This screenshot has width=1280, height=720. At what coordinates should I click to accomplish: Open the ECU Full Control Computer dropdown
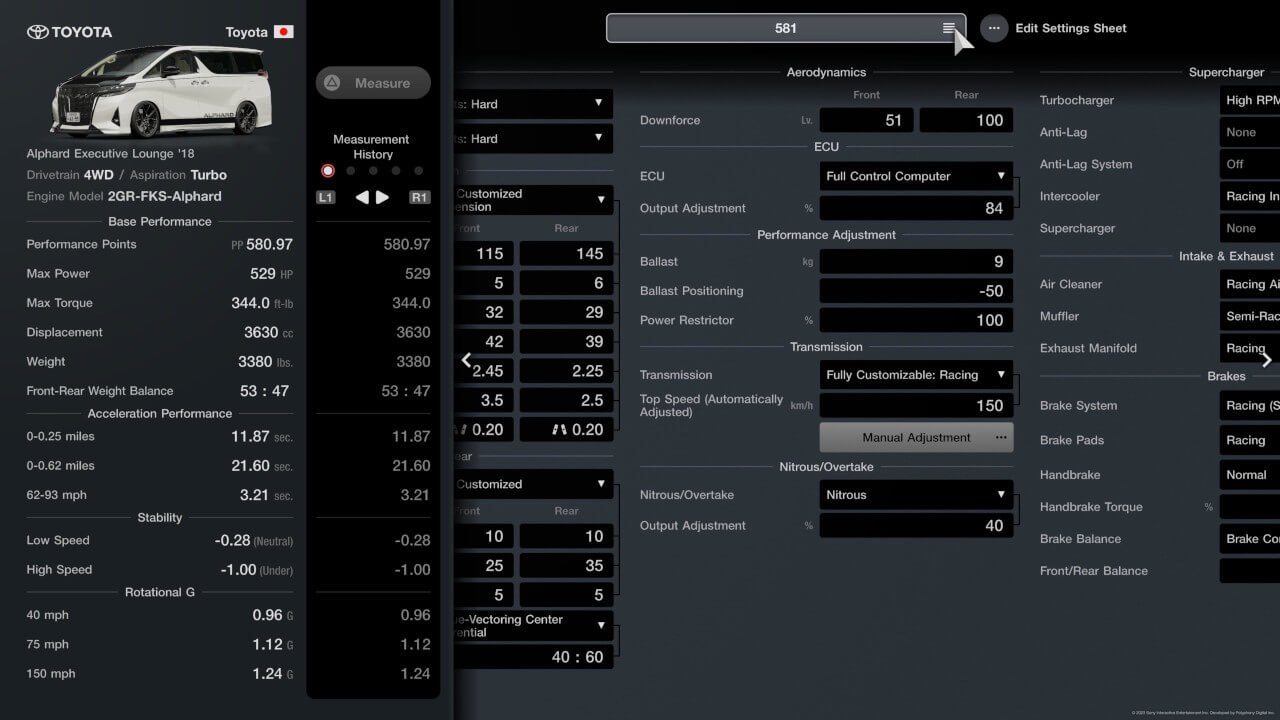point(916,176)
